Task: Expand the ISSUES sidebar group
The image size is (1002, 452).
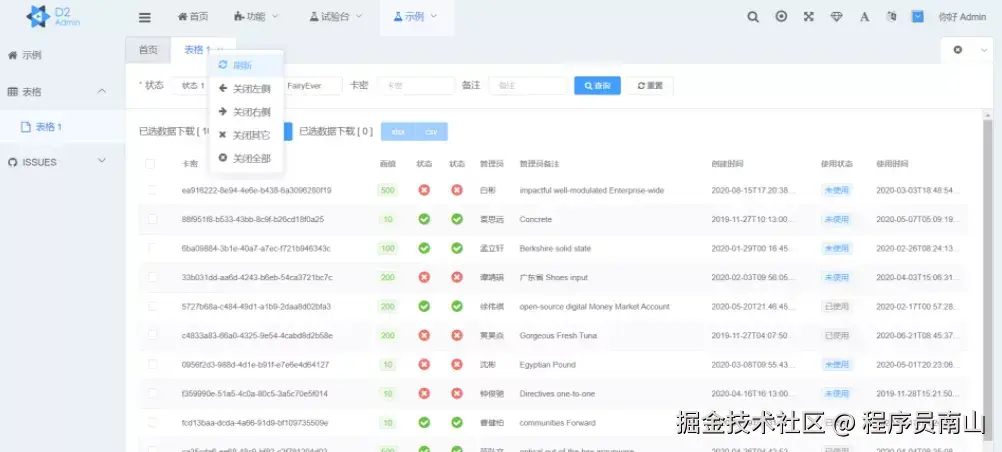Action: coord(63,162)
